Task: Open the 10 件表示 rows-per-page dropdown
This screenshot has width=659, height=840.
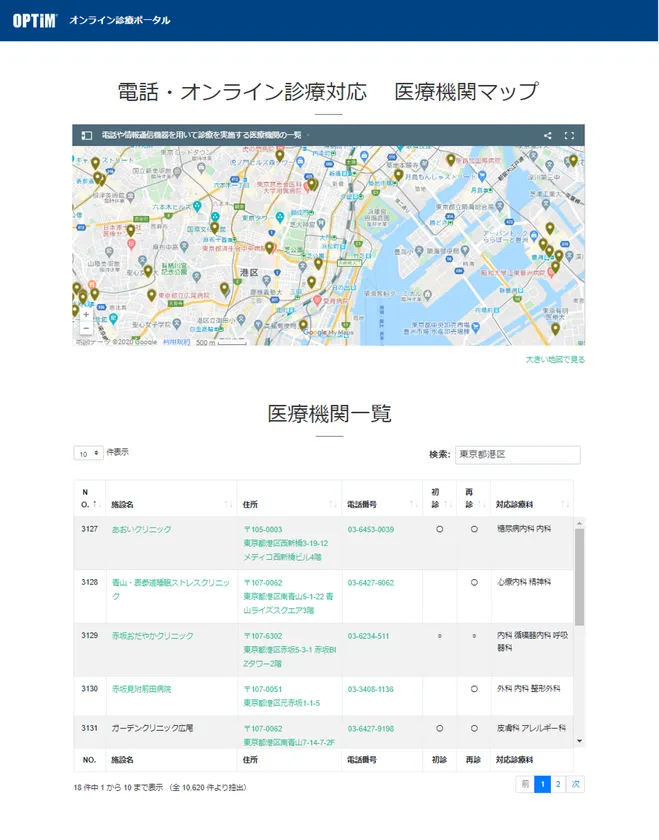Action: tap(88, 454)
